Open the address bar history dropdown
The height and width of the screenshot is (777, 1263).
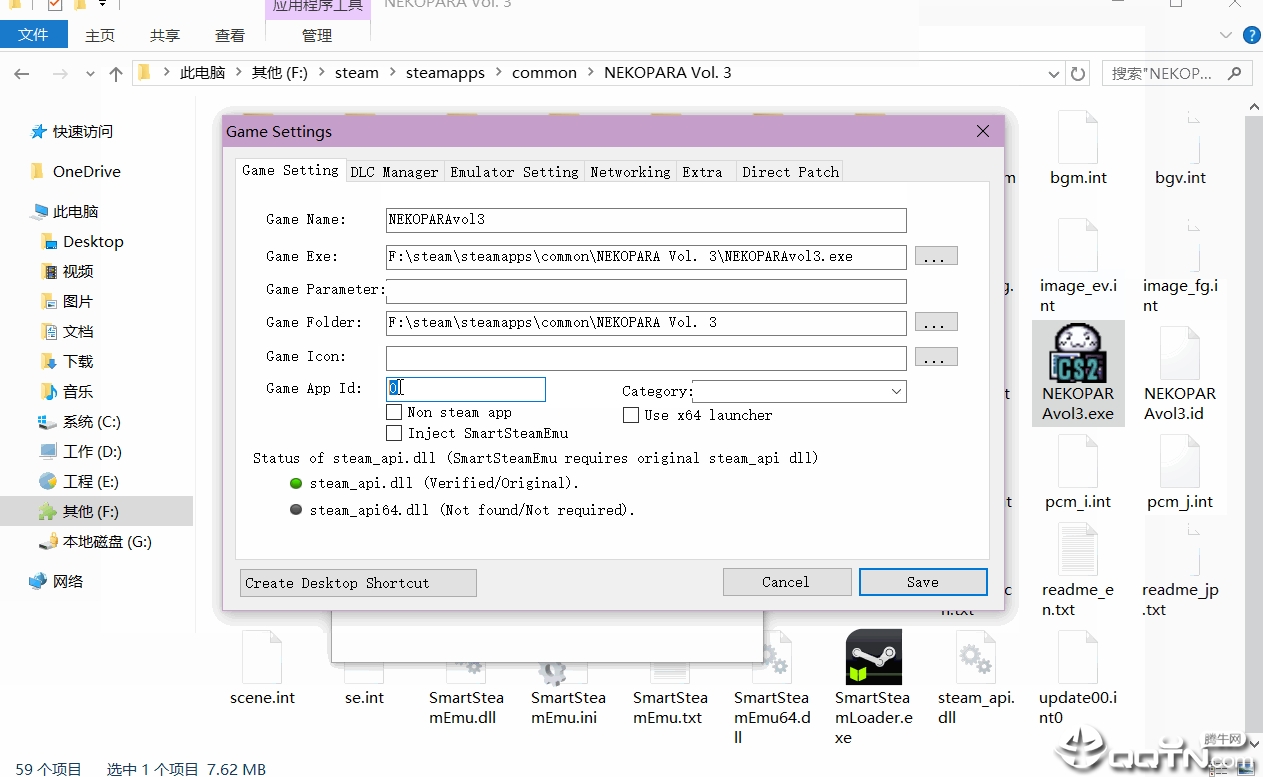1053,73
